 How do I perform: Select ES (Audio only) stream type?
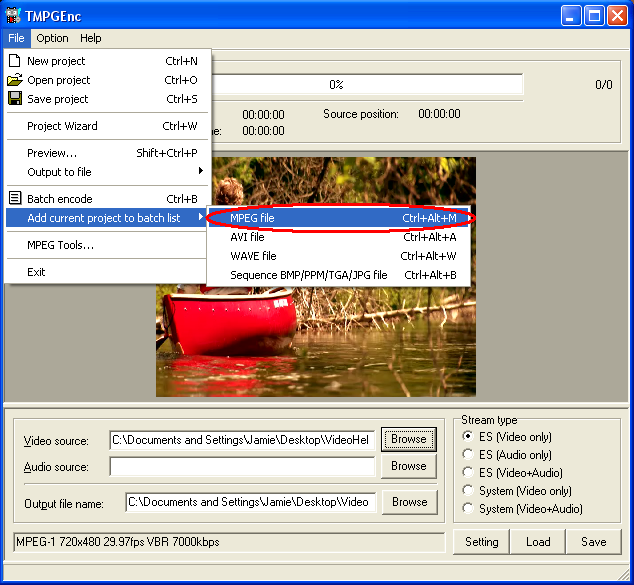468,454
